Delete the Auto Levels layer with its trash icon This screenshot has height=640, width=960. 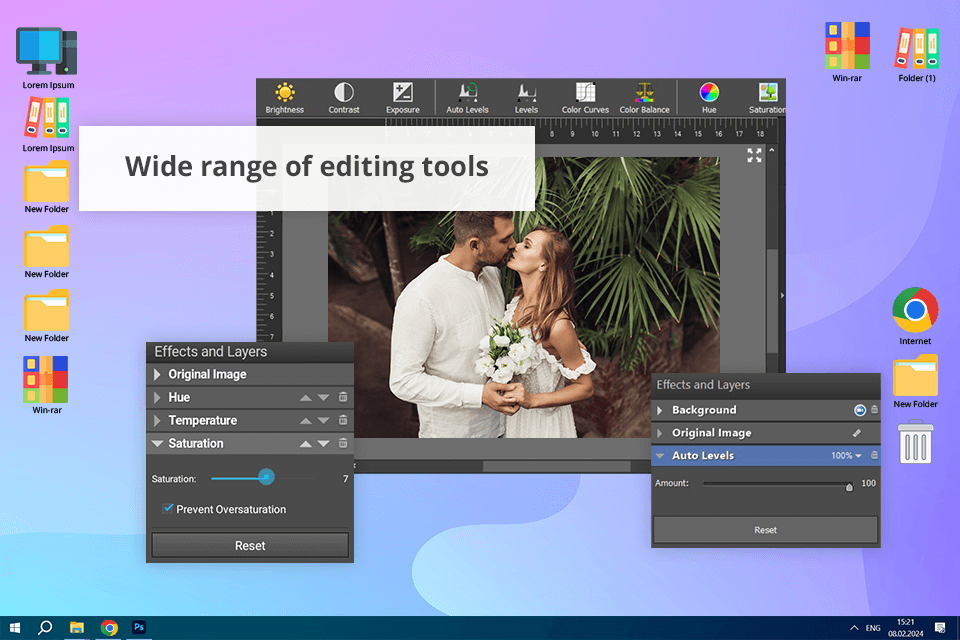pyautogui.click(x=874, y=455)
